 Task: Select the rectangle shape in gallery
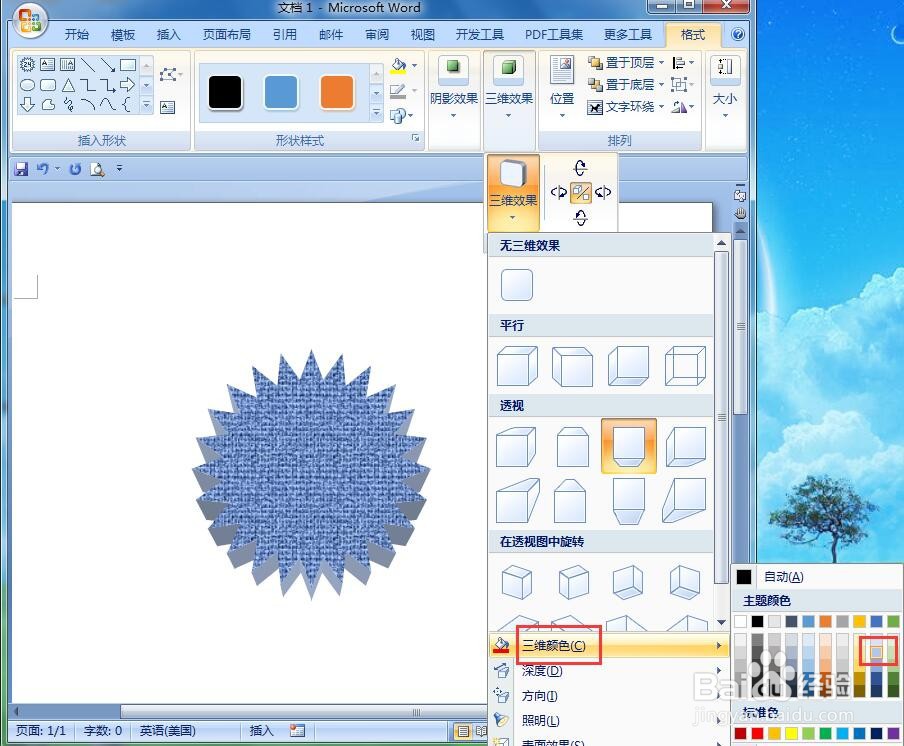(128, 64)
